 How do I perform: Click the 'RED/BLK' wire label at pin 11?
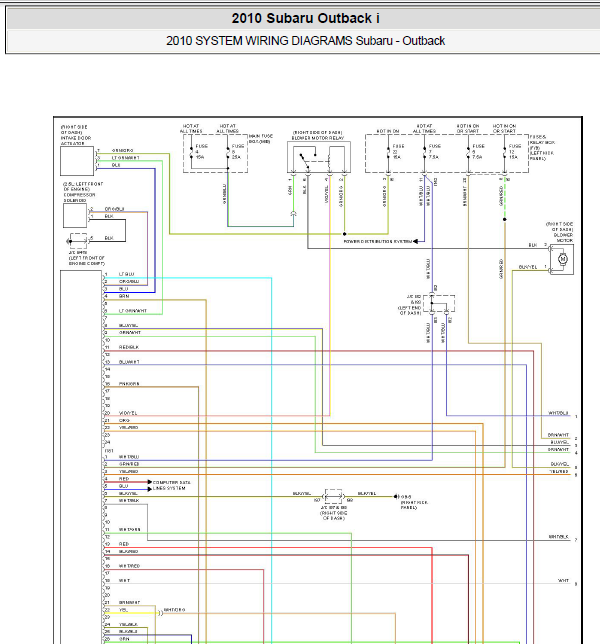click(x=129, y=347)
